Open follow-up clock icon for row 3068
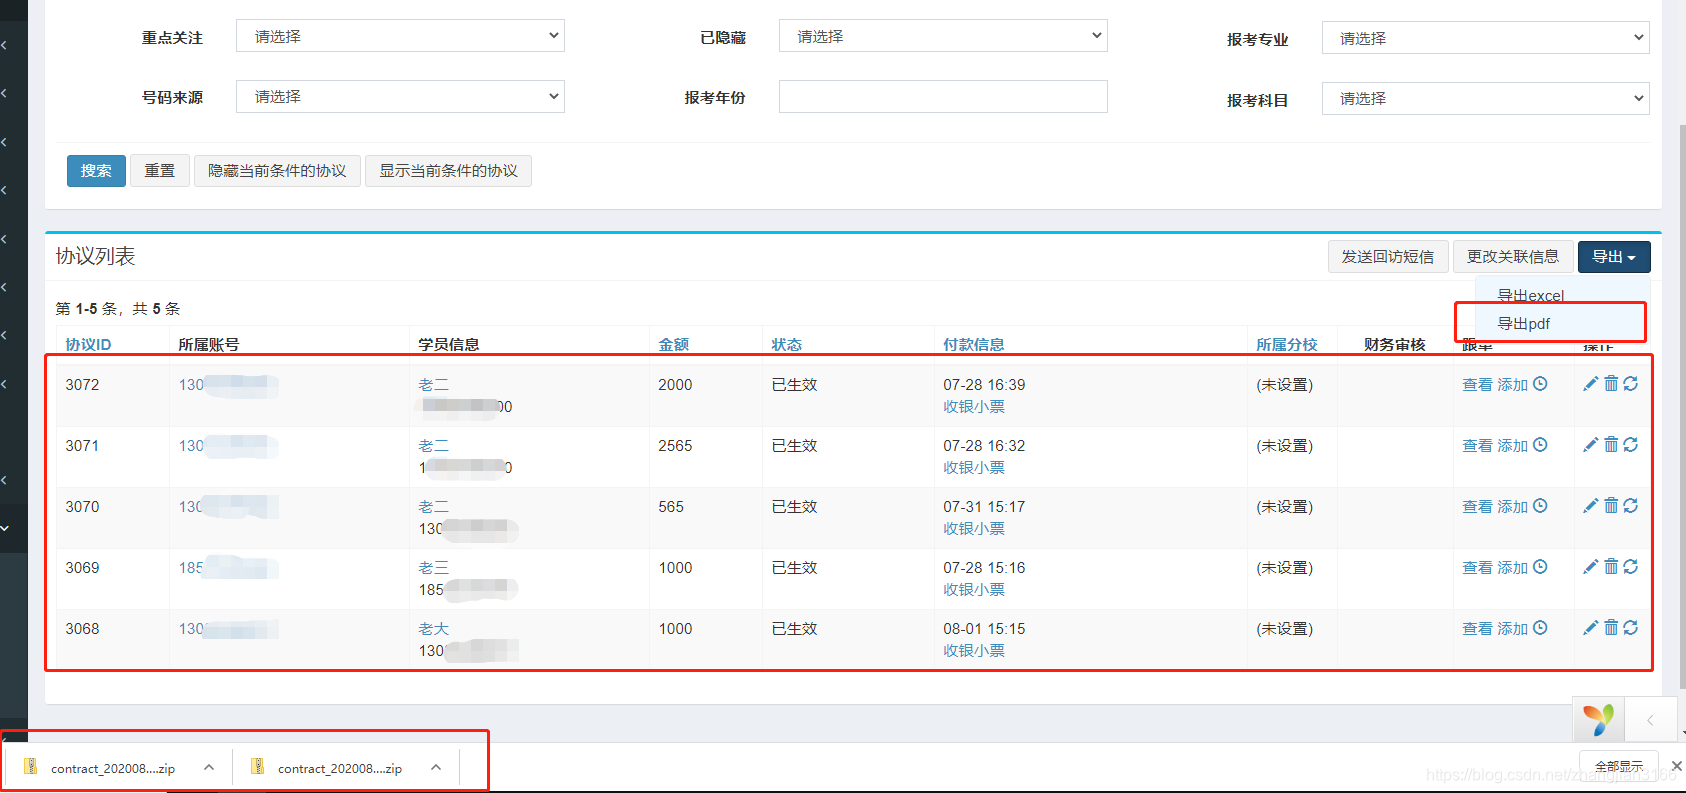Viewport: 1686px width, 793px height. (1540, 628)
